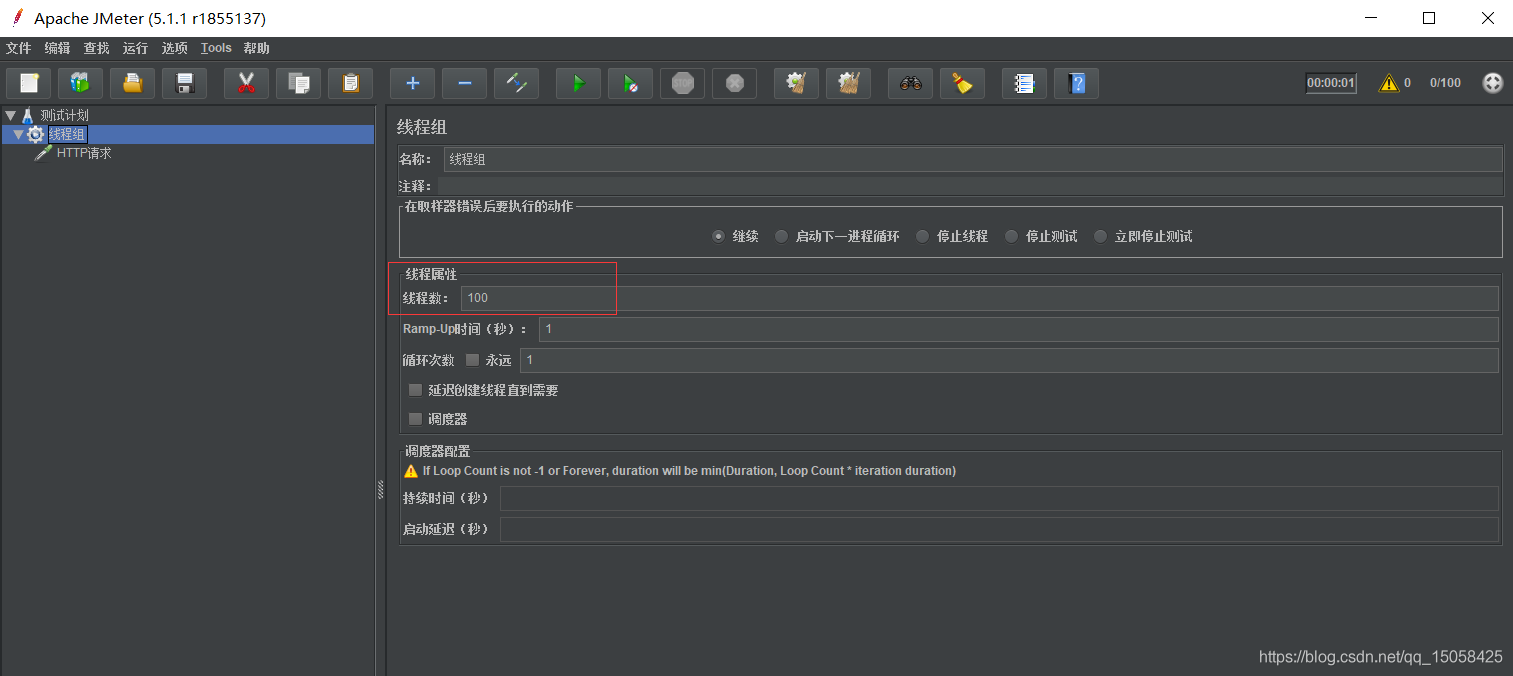Collapse the 线程组 tree node
The width and height of the screenshot is (1513, 676).
tap(18, 133)
